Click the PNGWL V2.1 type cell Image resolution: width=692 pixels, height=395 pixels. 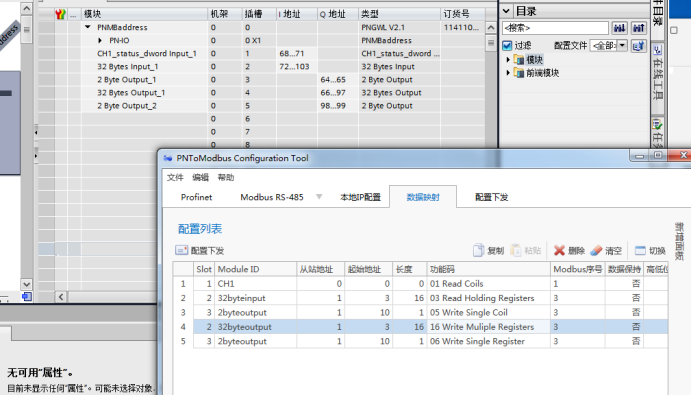(399, 27)
